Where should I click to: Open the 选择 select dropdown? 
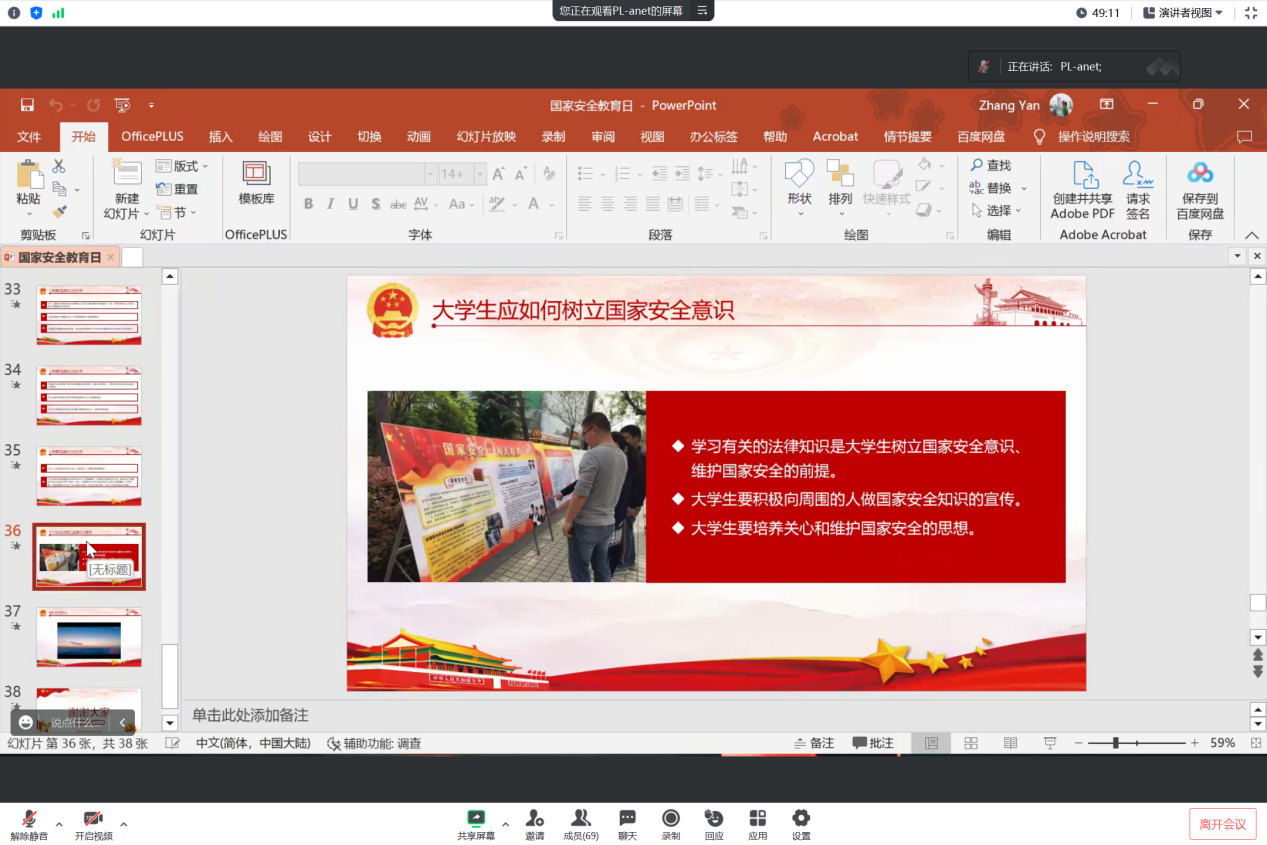coord(997,210)
